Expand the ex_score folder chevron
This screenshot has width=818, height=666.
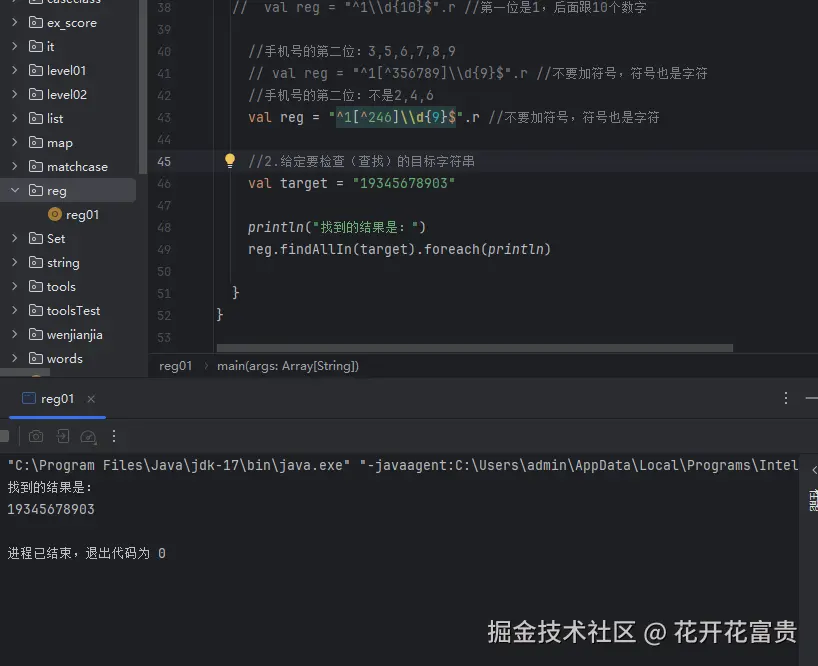pos(15,22)
